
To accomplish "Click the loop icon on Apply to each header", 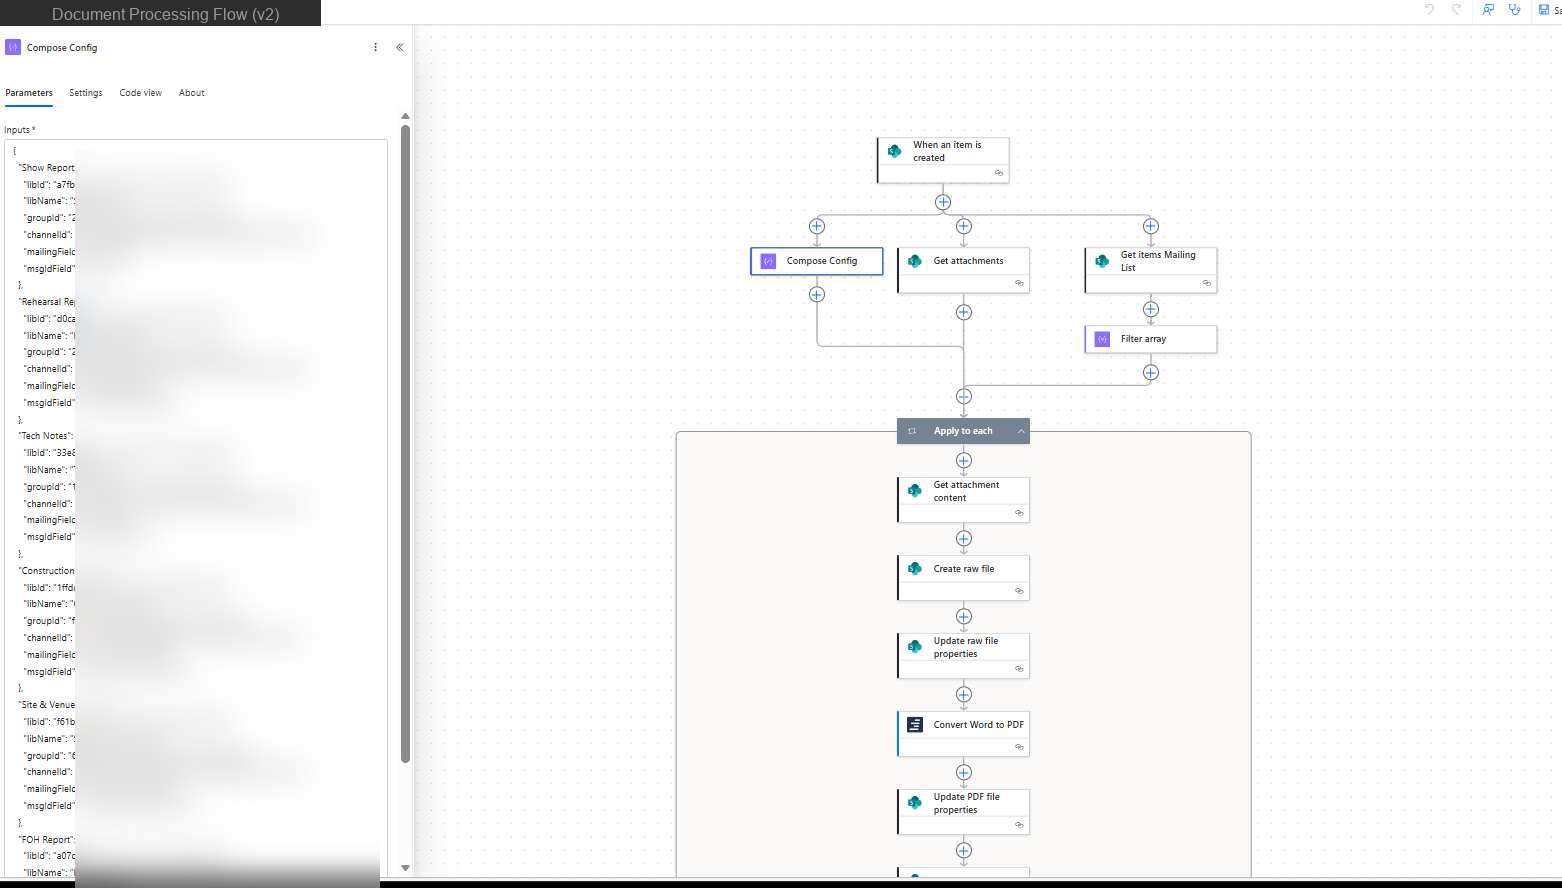I will (x=912, y=431).
